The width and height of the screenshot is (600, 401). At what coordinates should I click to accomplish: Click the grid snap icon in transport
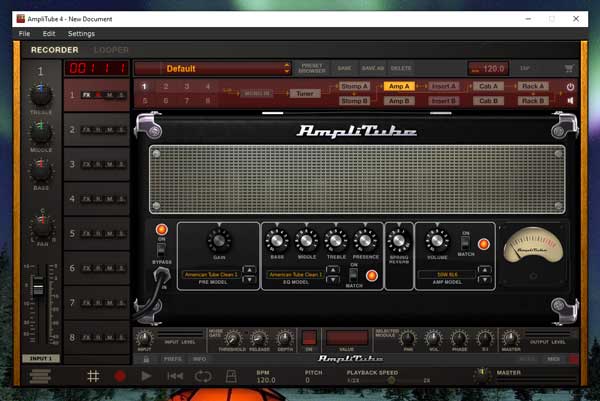coord(93,377)
